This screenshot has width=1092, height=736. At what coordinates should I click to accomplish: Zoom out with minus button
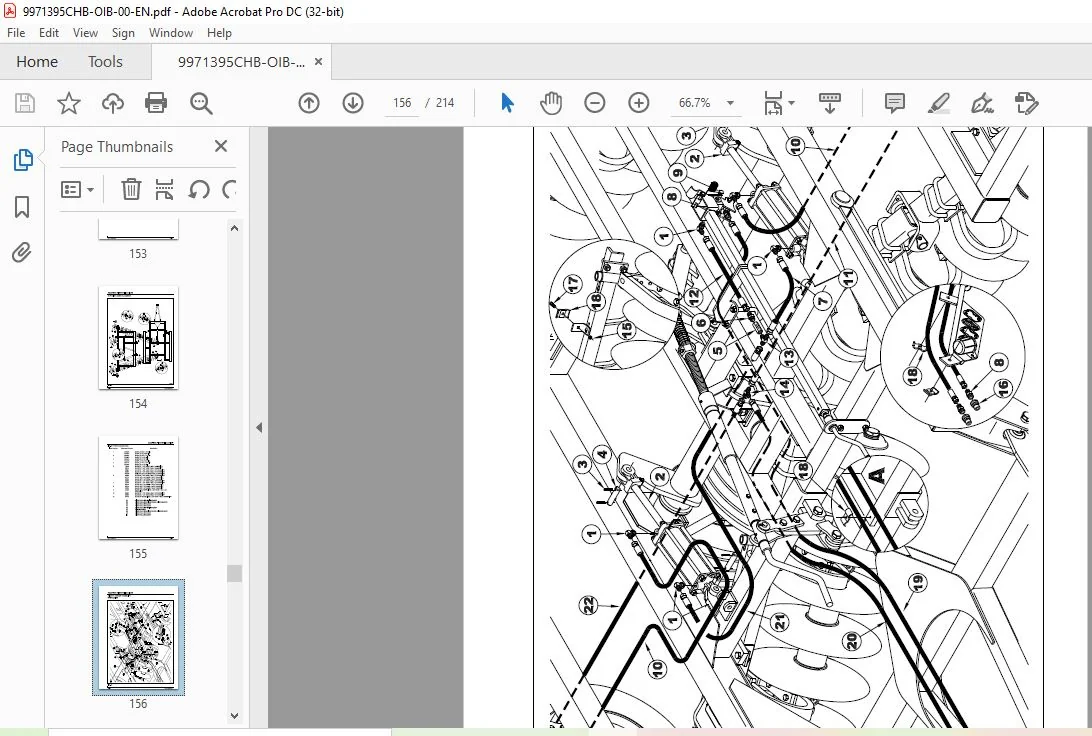594,103
